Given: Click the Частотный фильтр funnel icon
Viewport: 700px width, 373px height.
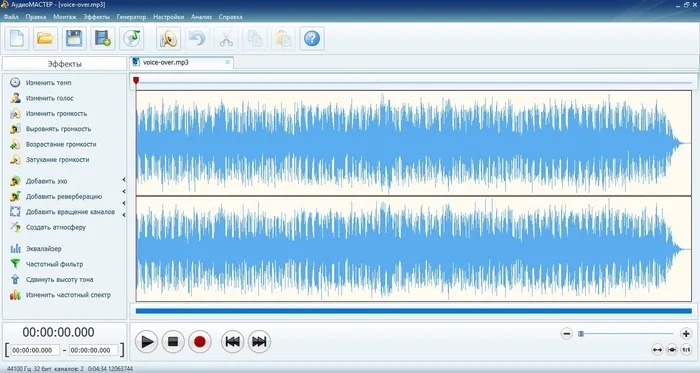Looking at the screenshot, I should pos(15,264).
